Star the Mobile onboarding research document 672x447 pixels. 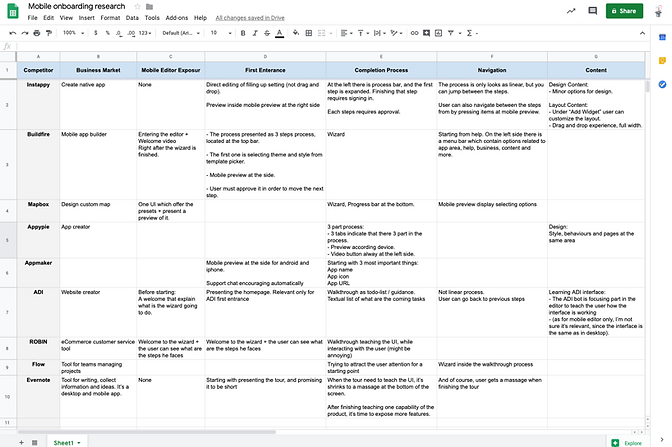[x=138, y=6]
